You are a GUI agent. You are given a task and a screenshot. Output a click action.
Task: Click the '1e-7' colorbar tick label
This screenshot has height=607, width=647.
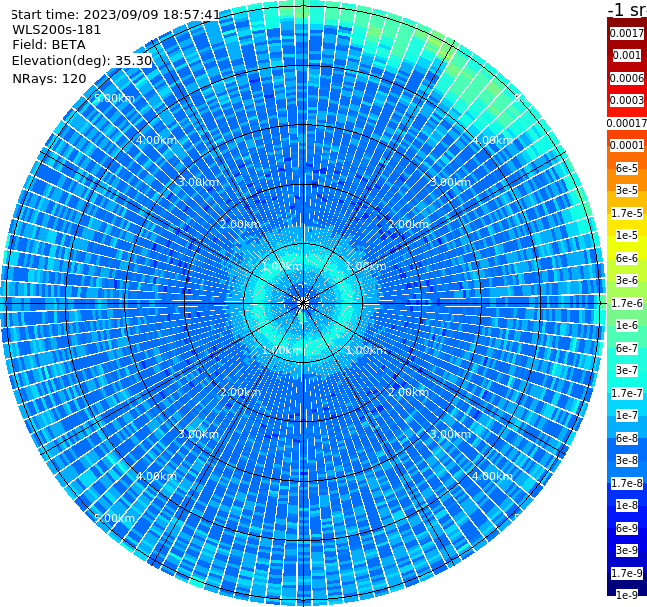[627, 415]
